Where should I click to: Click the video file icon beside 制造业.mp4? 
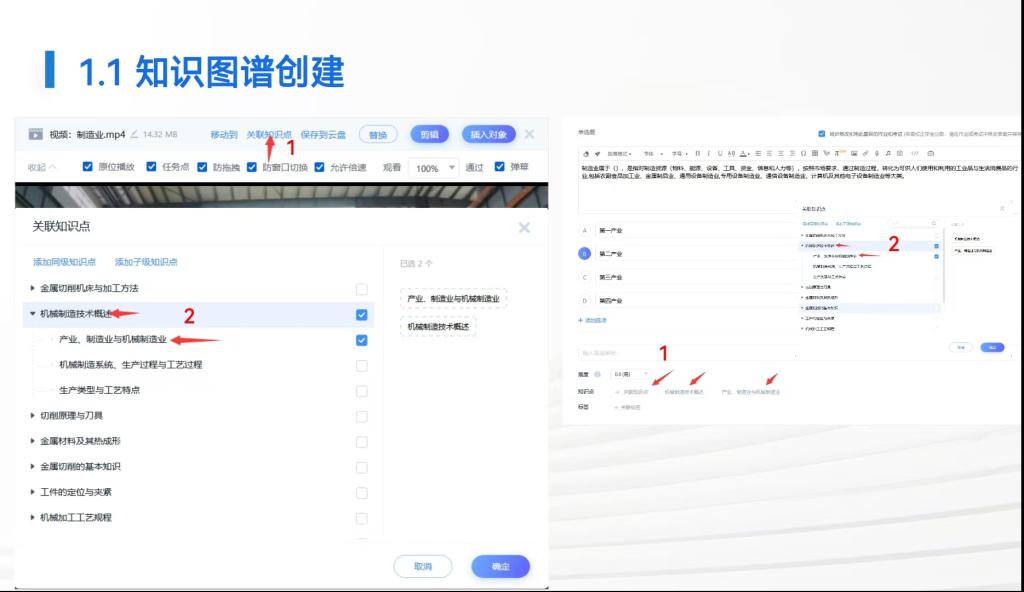click(35, 134)
